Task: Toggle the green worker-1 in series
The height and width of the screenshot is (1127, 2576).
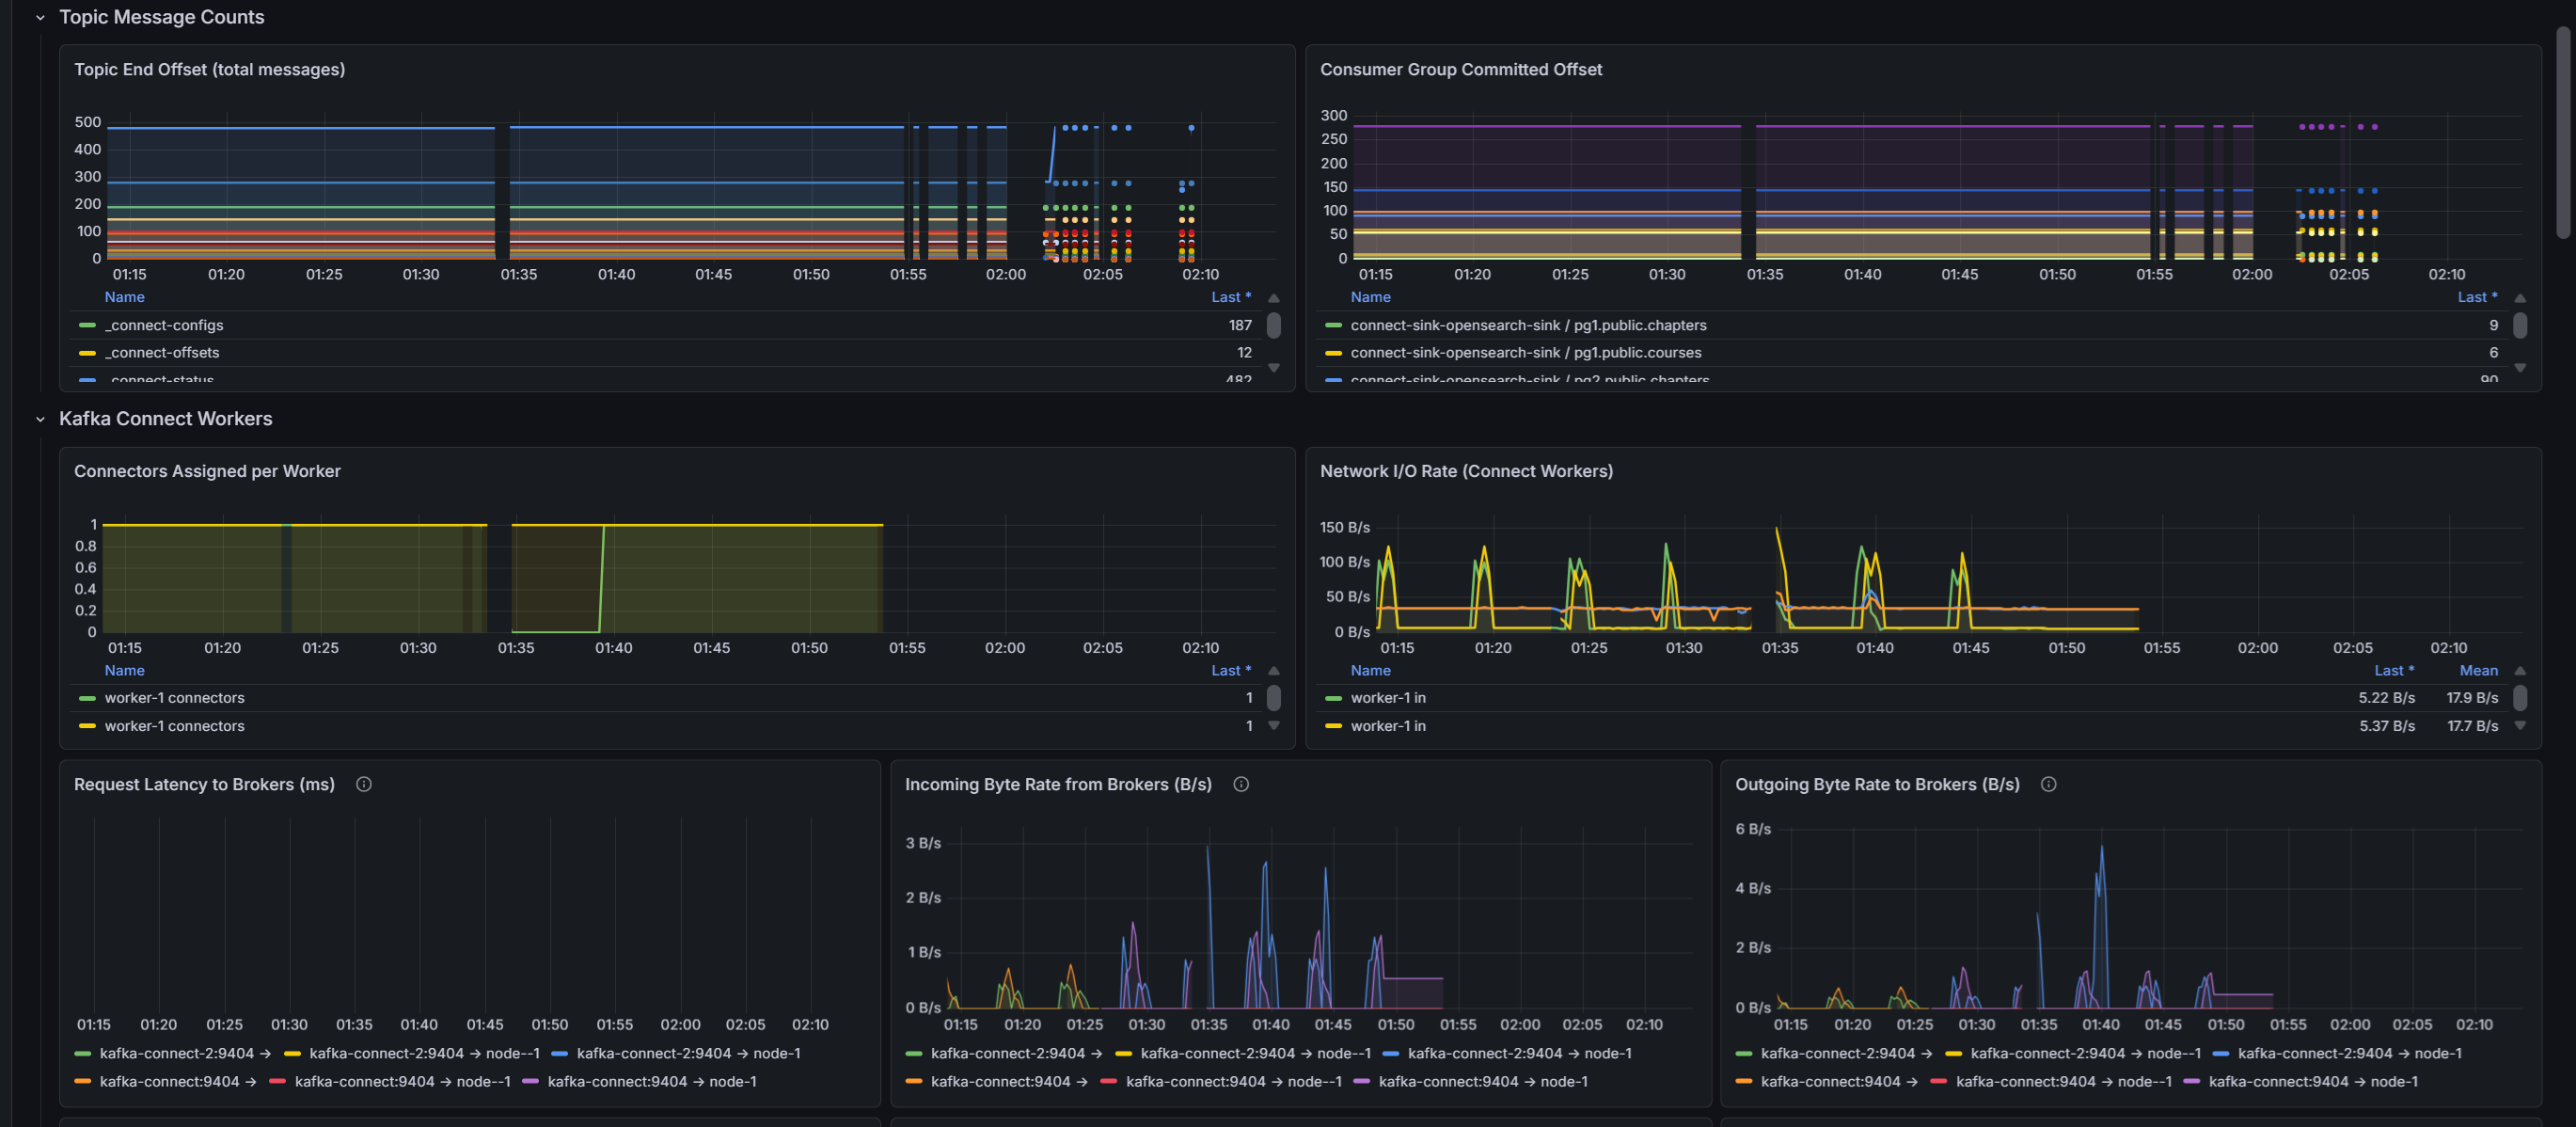Action: point(1388,698)
